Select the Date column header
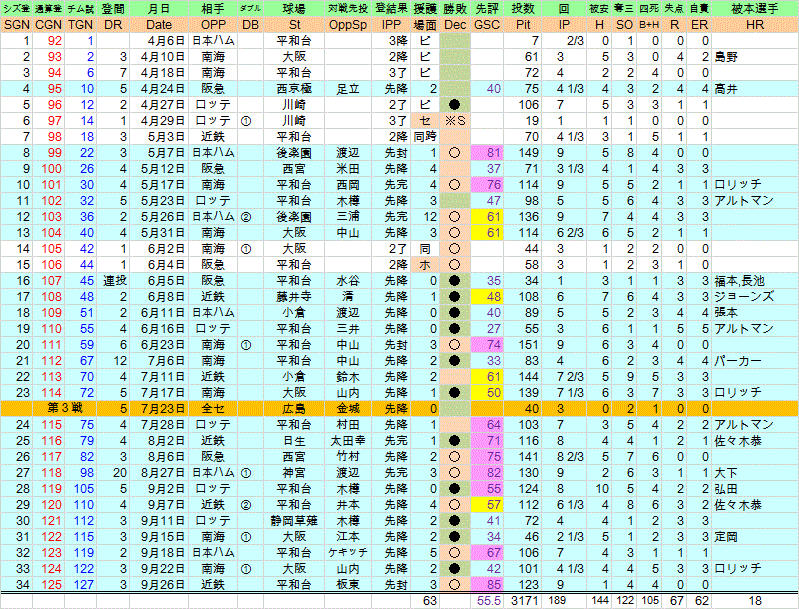Viewport: 799px width, 609px height. [159, 24]
